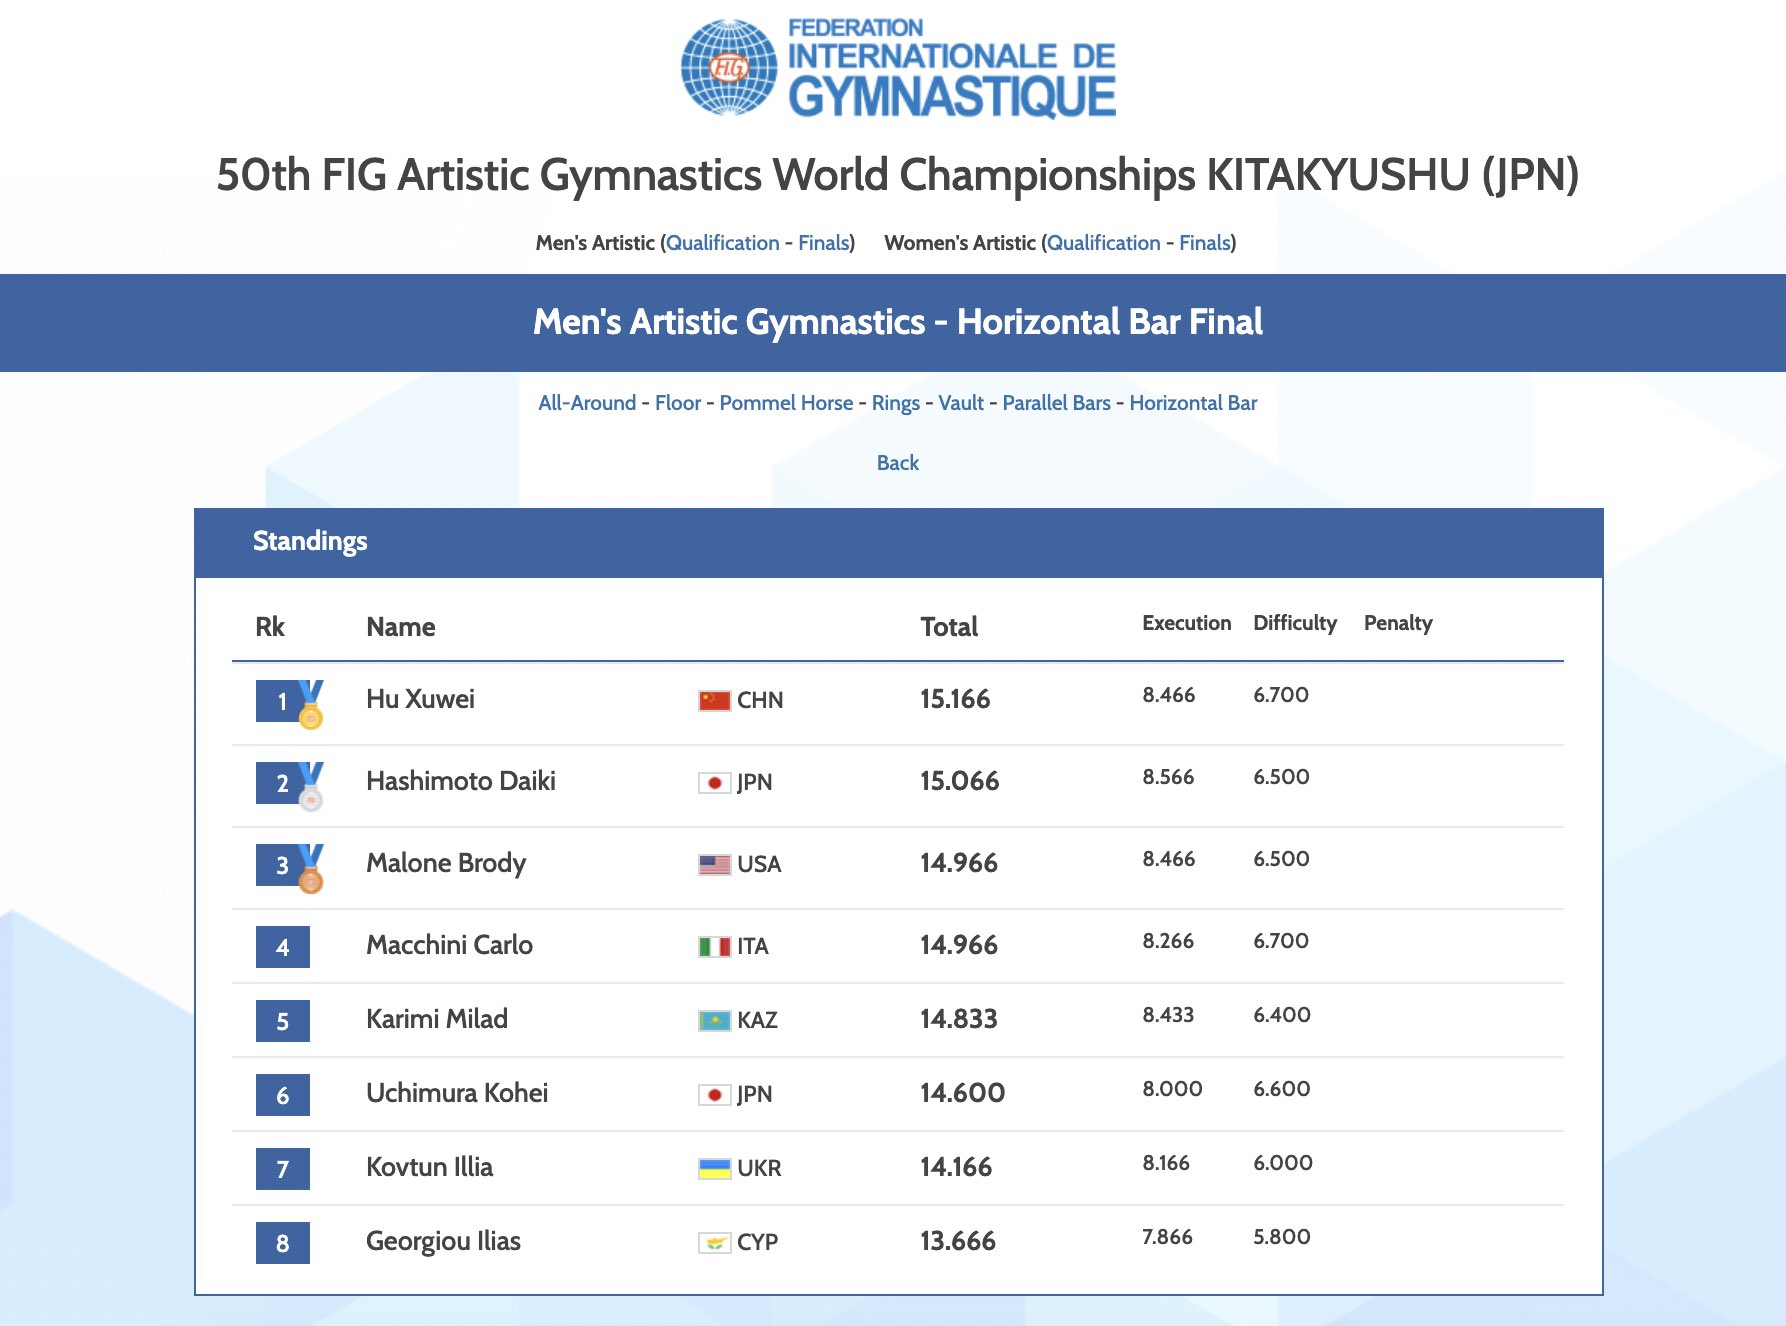
Task: Click the Rk column header
Action: [270, 627]
